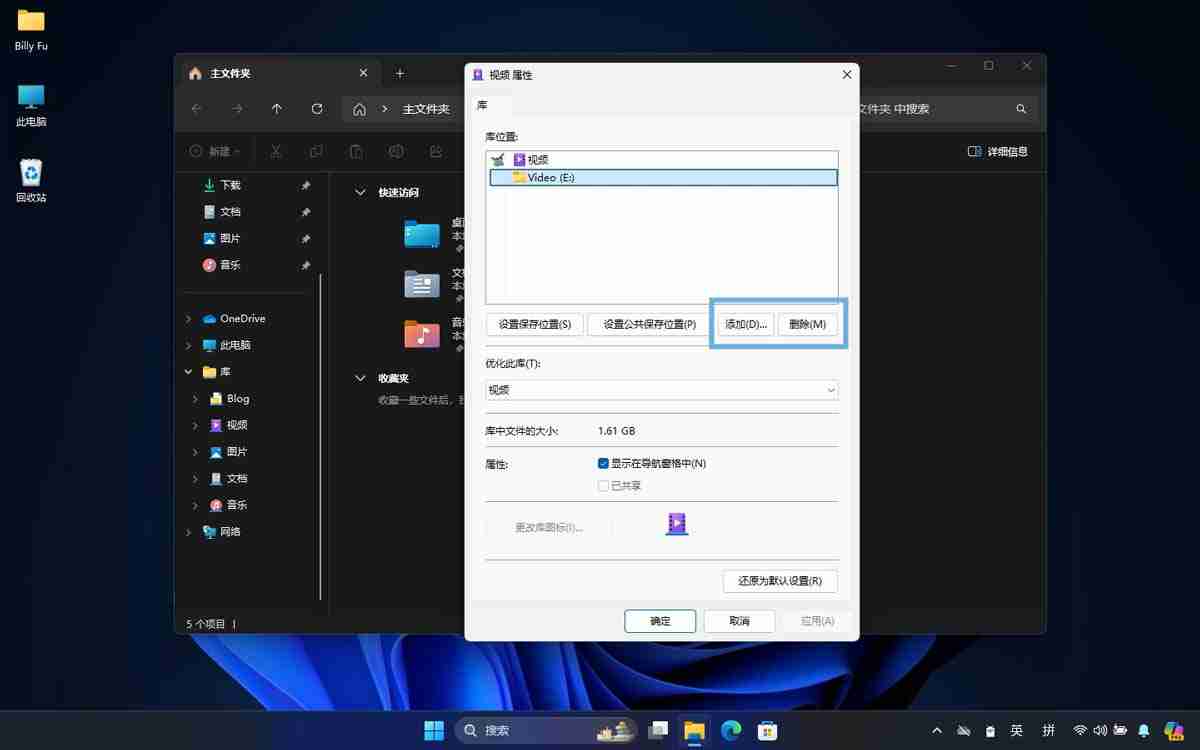This screenshot has height=750, width=1200.
Task: Click the 添加(D) button
Action: (744, 323)
